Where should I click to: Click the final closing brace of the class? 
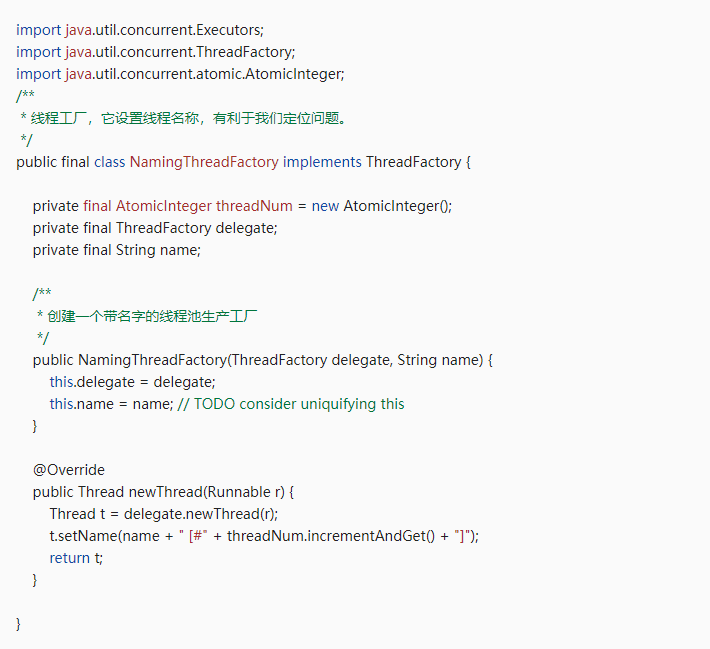(x=19, y=624)
